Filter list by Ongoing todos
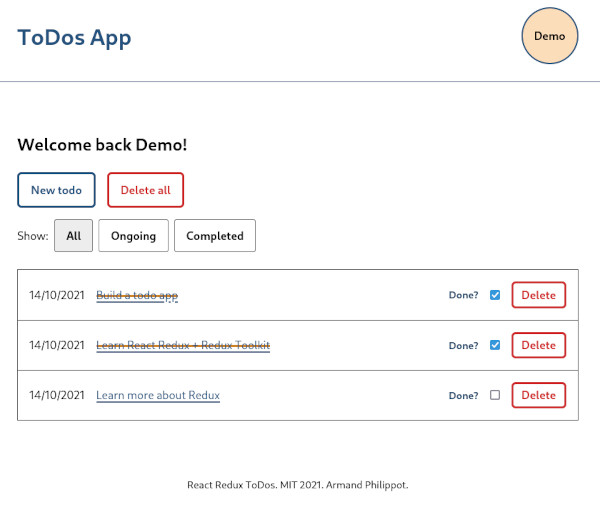The image size is (600, 507). (133, 236)
